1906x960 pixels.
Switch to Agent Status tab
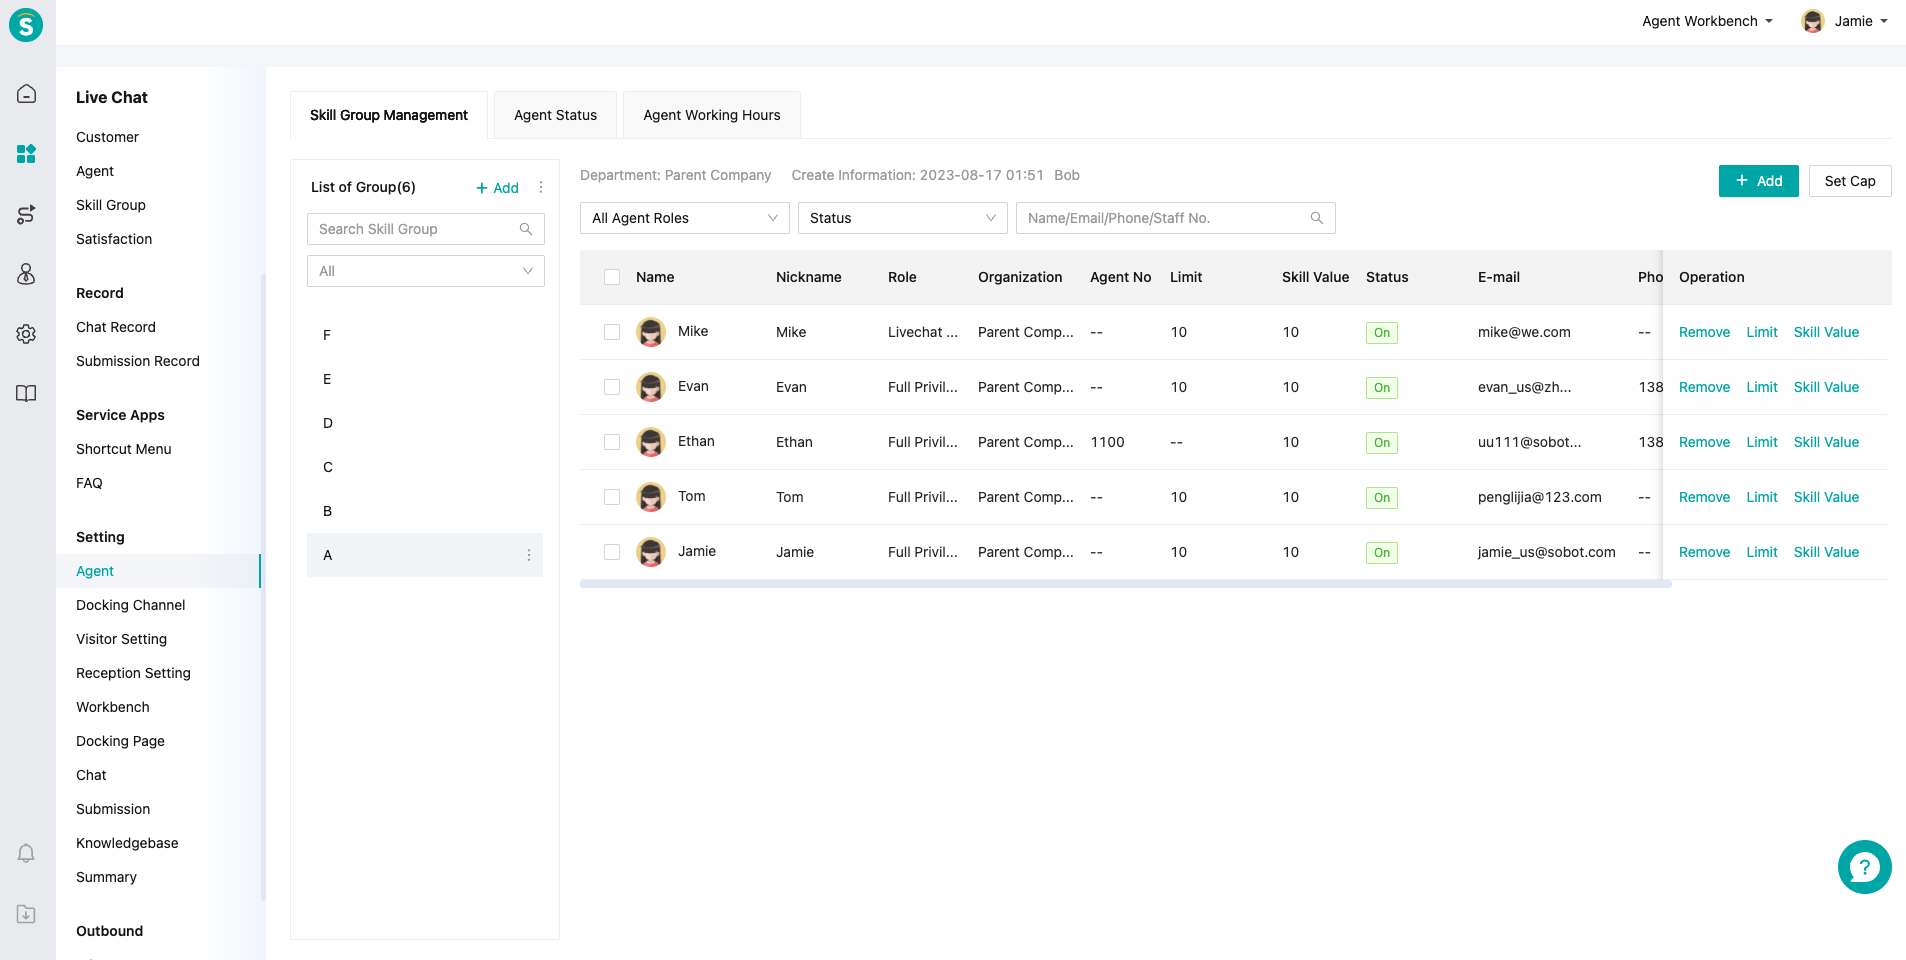pos(555,115)
